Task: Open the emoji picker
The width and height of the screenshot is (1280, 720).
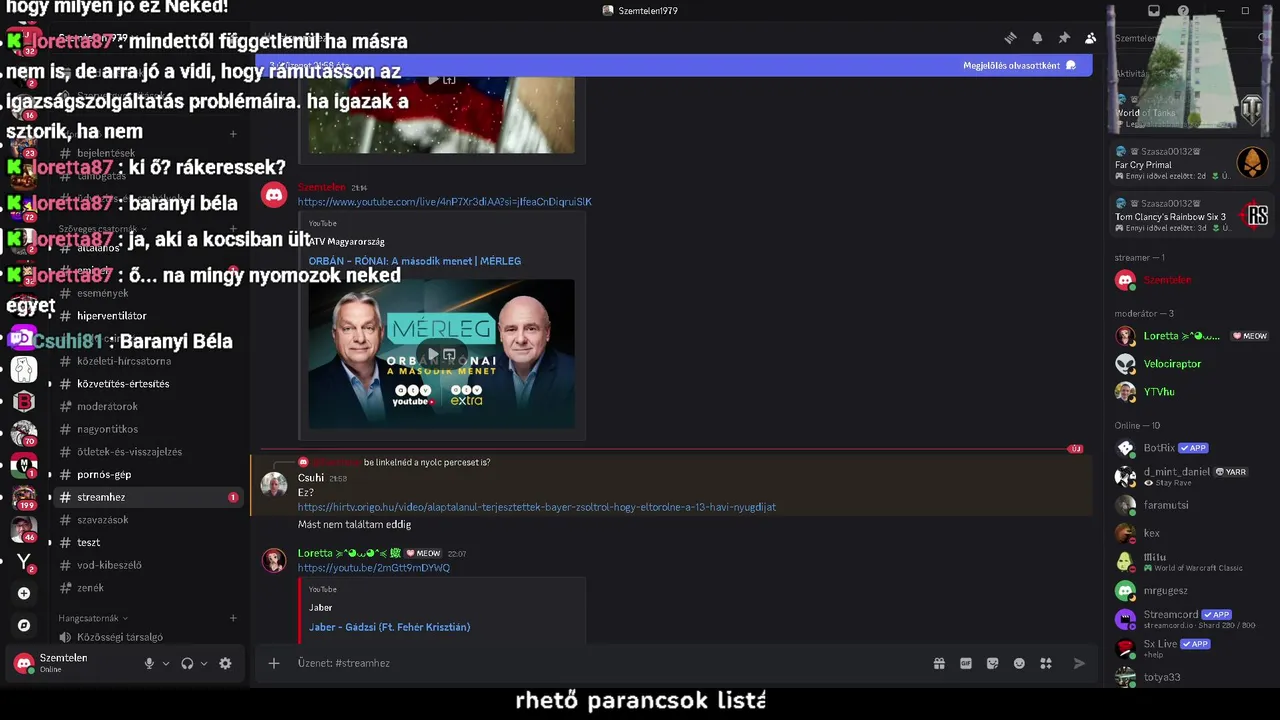Action: click(x=1019, y=663)
